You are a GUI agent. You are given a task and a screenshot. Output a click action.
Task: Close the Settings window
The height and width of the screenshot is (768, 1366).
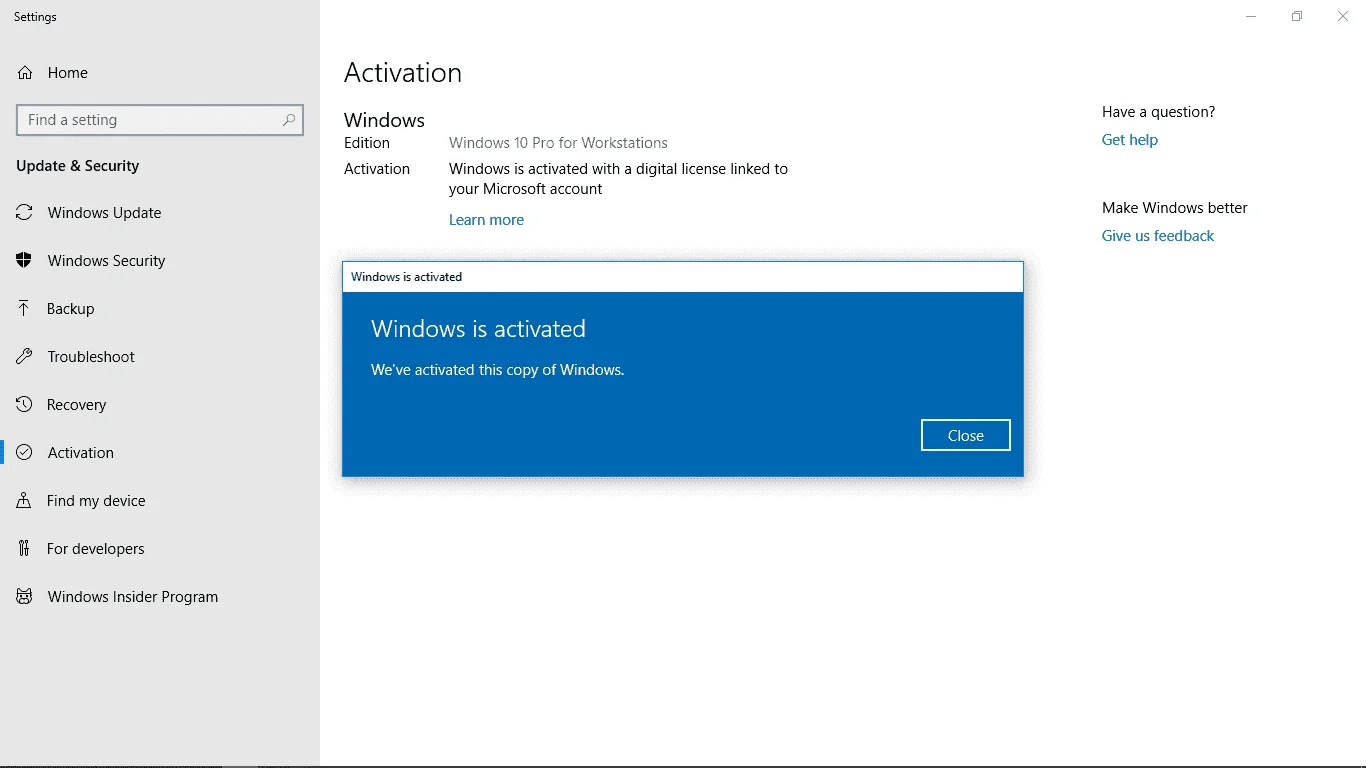pos(1343,16)
